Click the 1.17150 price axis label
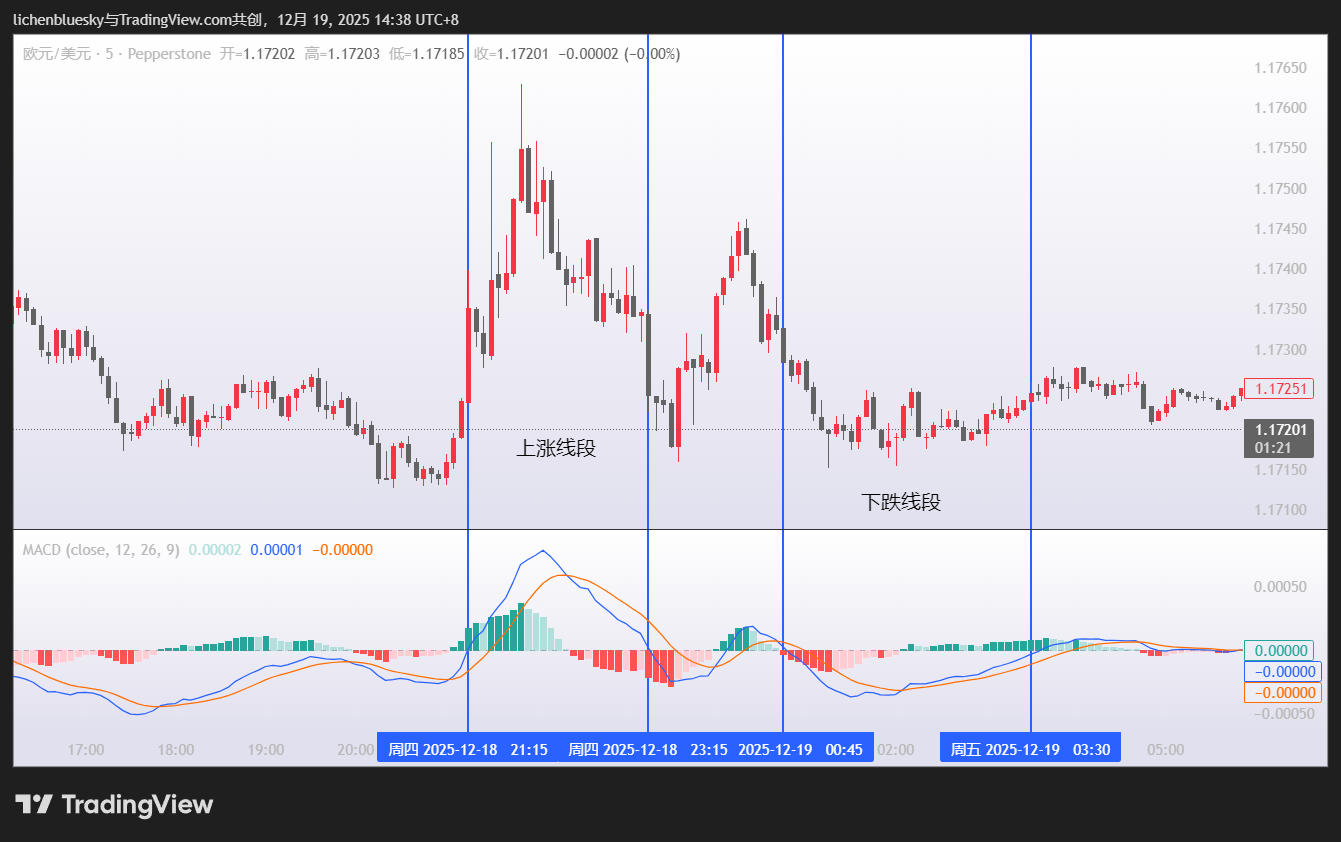Screen dimensions: 1341x842 coord(1280,470)
